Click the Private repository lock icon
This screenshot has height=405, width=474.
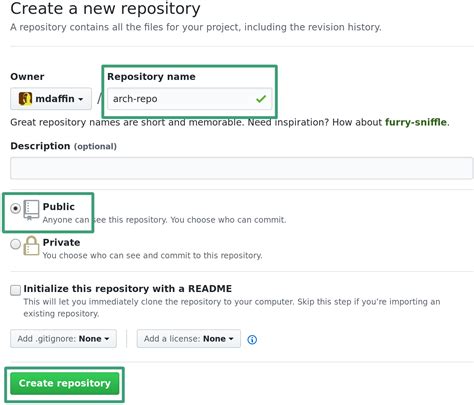(31, 246)
